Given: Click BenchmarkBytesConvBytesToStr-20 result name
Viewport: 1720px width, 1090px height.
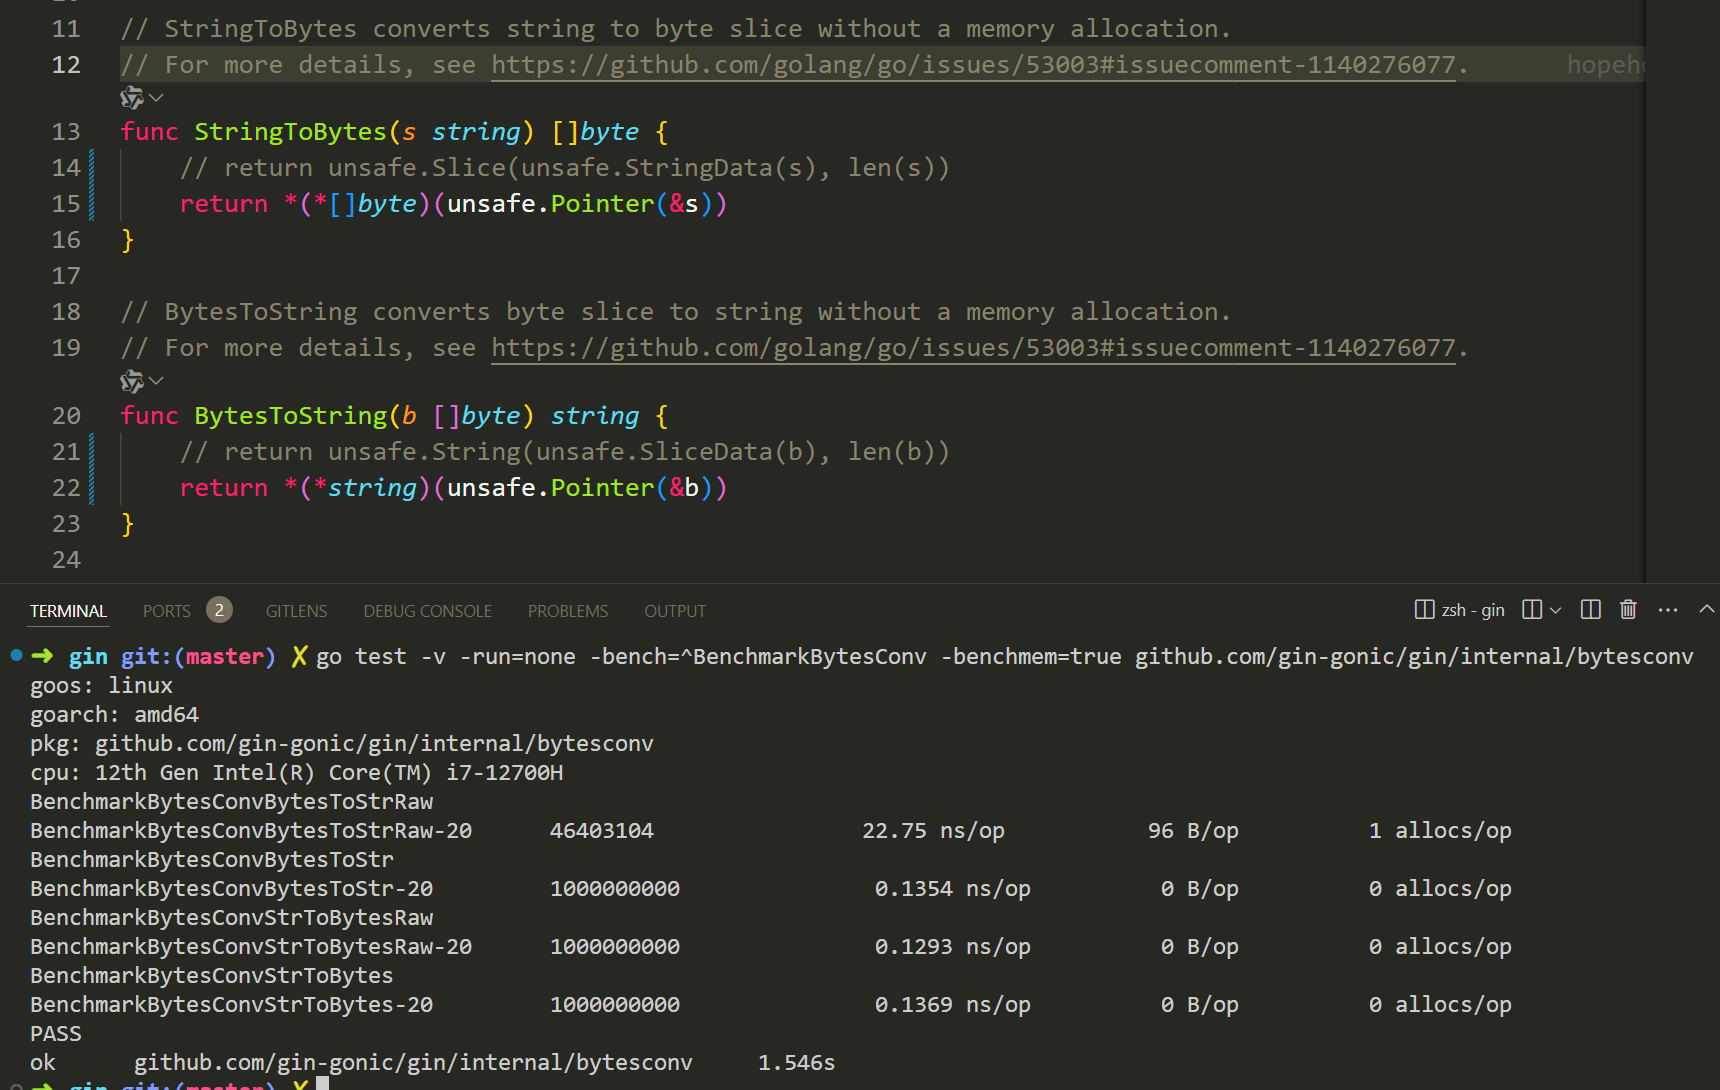Looking at the screenshot, I should click(231, 889).
